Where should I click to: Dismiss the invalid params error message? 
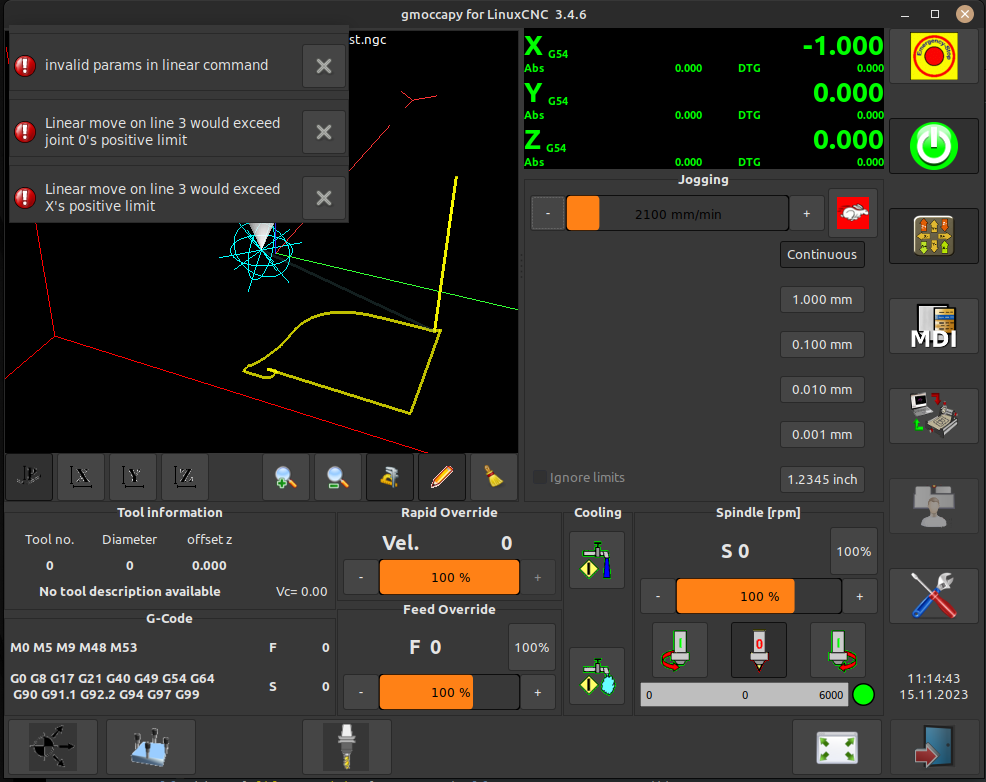[x=323, y=65]
